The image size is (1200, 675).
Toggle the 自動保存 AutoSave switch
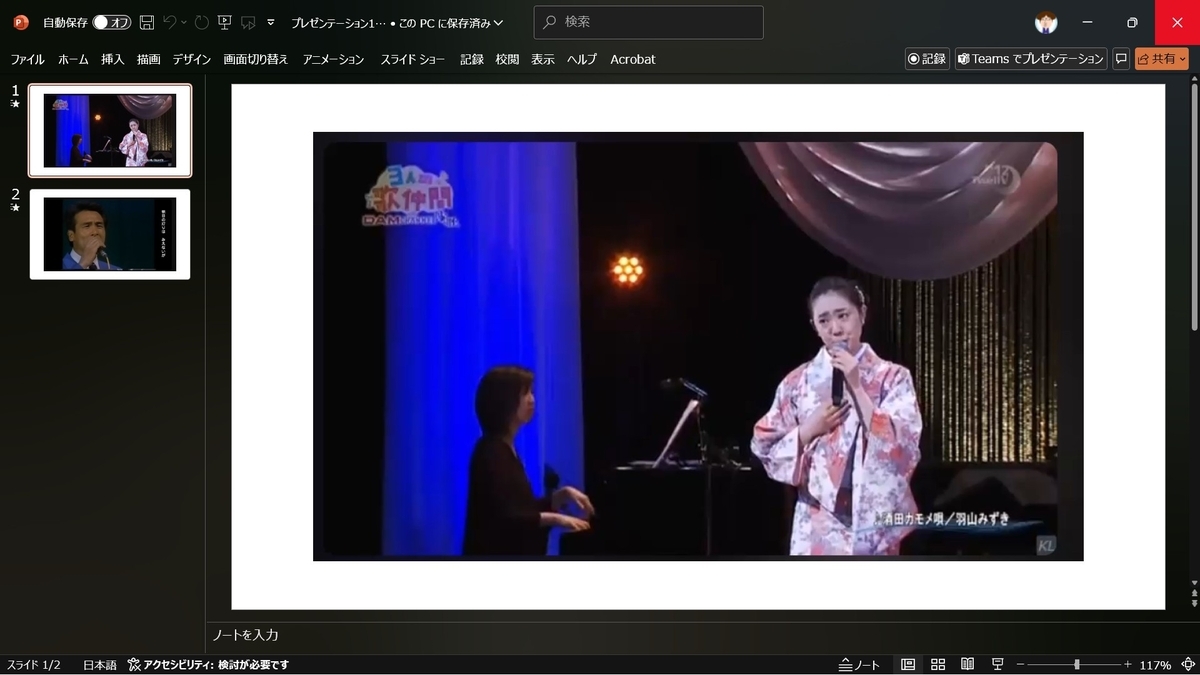[x=113, y=22]
